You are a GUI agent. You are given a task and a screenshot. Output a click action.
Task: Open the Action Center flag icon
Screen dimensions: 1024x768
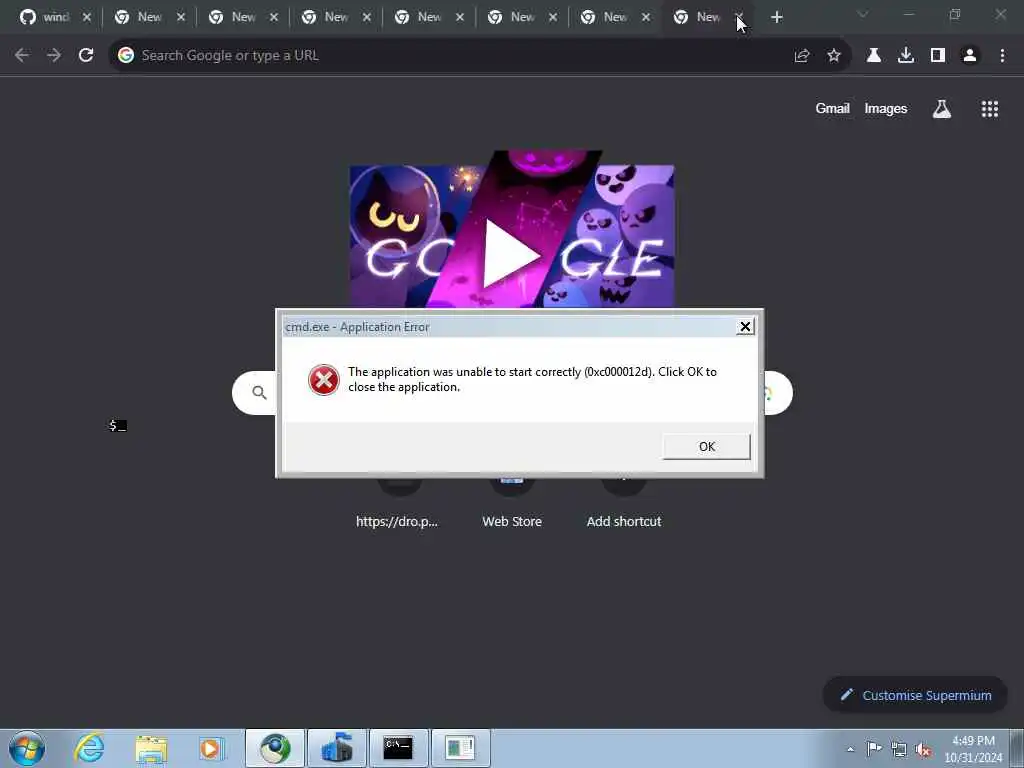pos(874,748)
